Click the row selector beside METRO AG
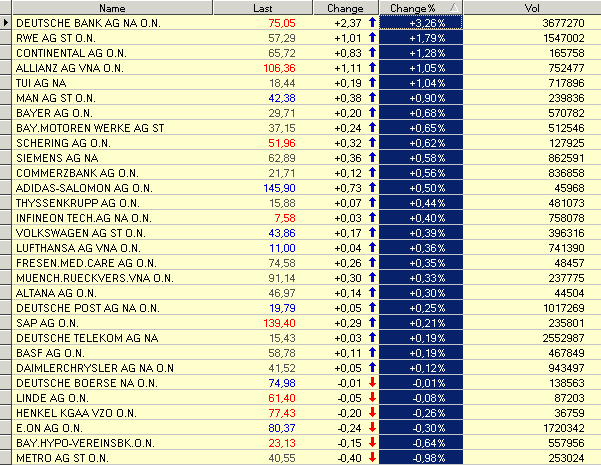Screen dimensions: 601x465 pyautogui.click(x=5, y=458)
